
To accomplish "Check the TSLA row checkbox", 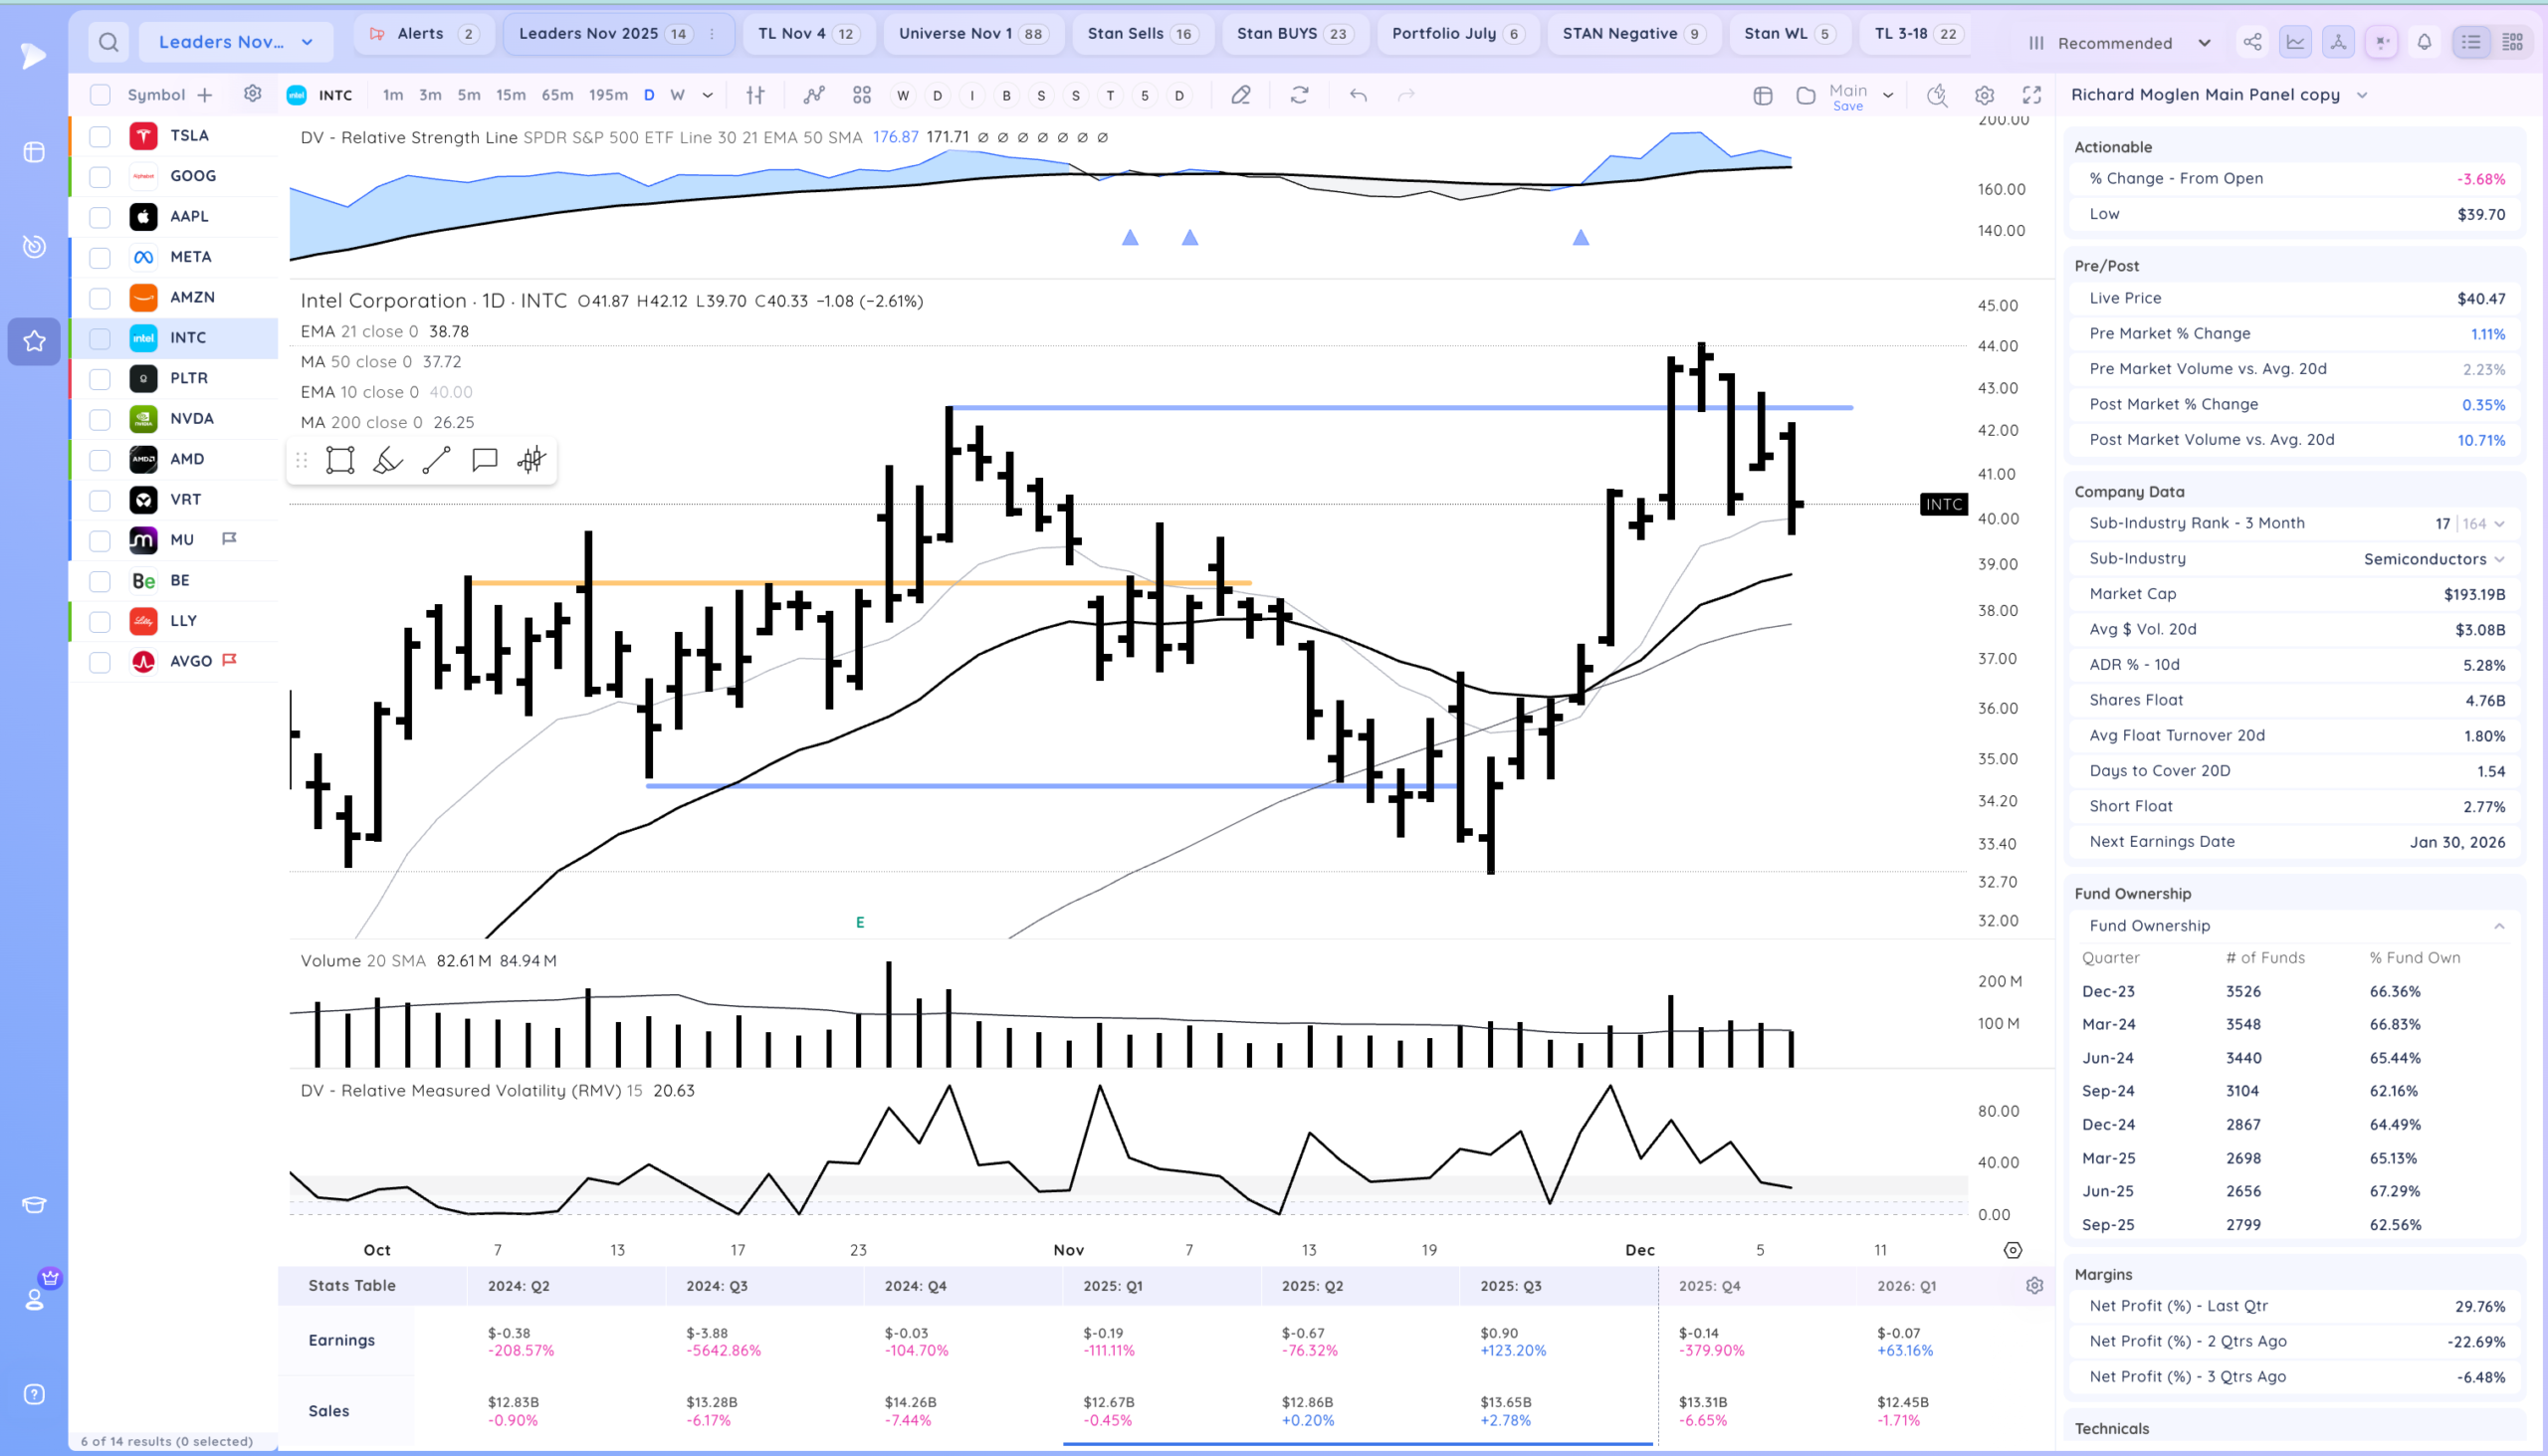I will [x=100, y=136].
